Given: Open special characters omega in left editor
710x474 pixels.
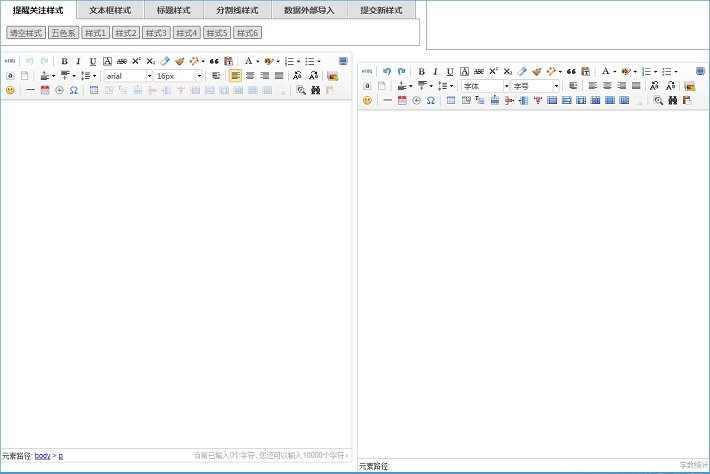Looking at the screenshot, I should point(74,90).
